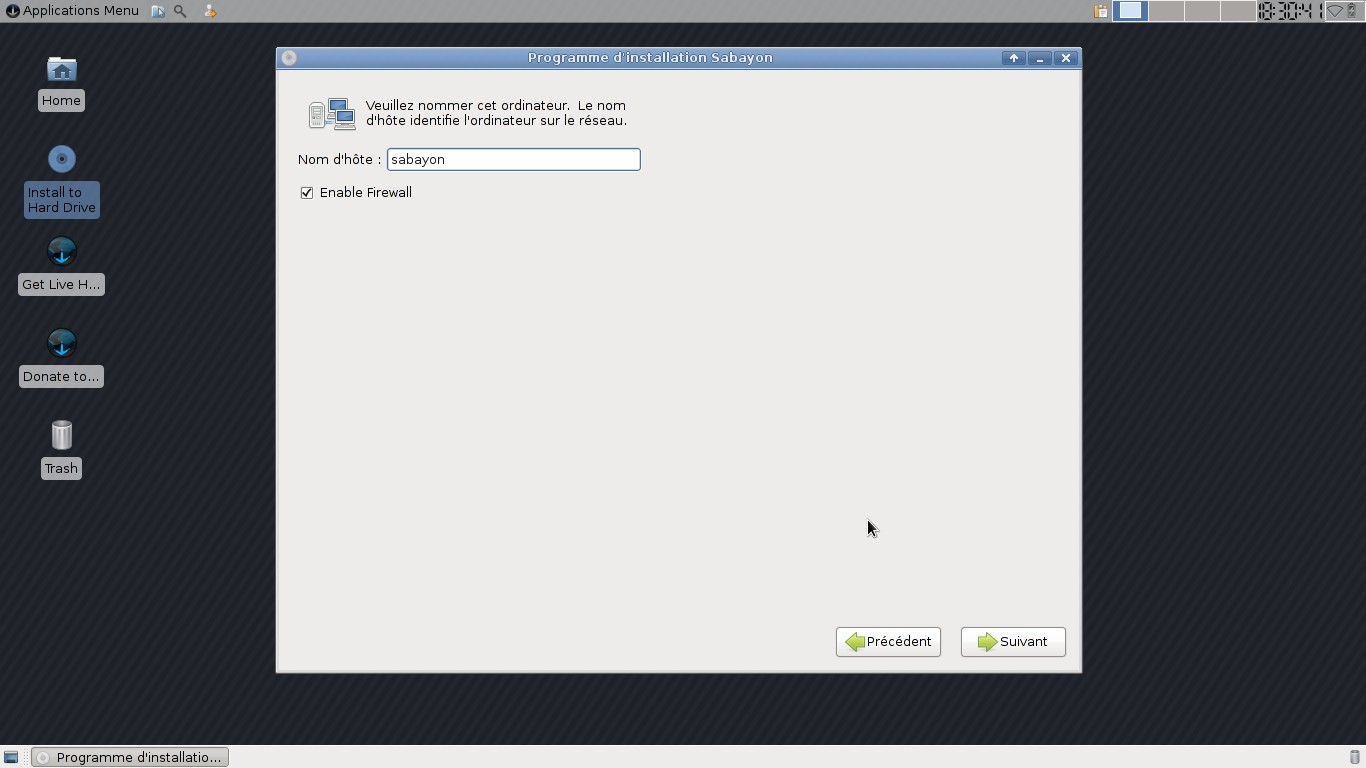Click the network computers hostname icon
Image resolution: width=1366 pixels, height=768 pixels.
[x=332, y=114]
